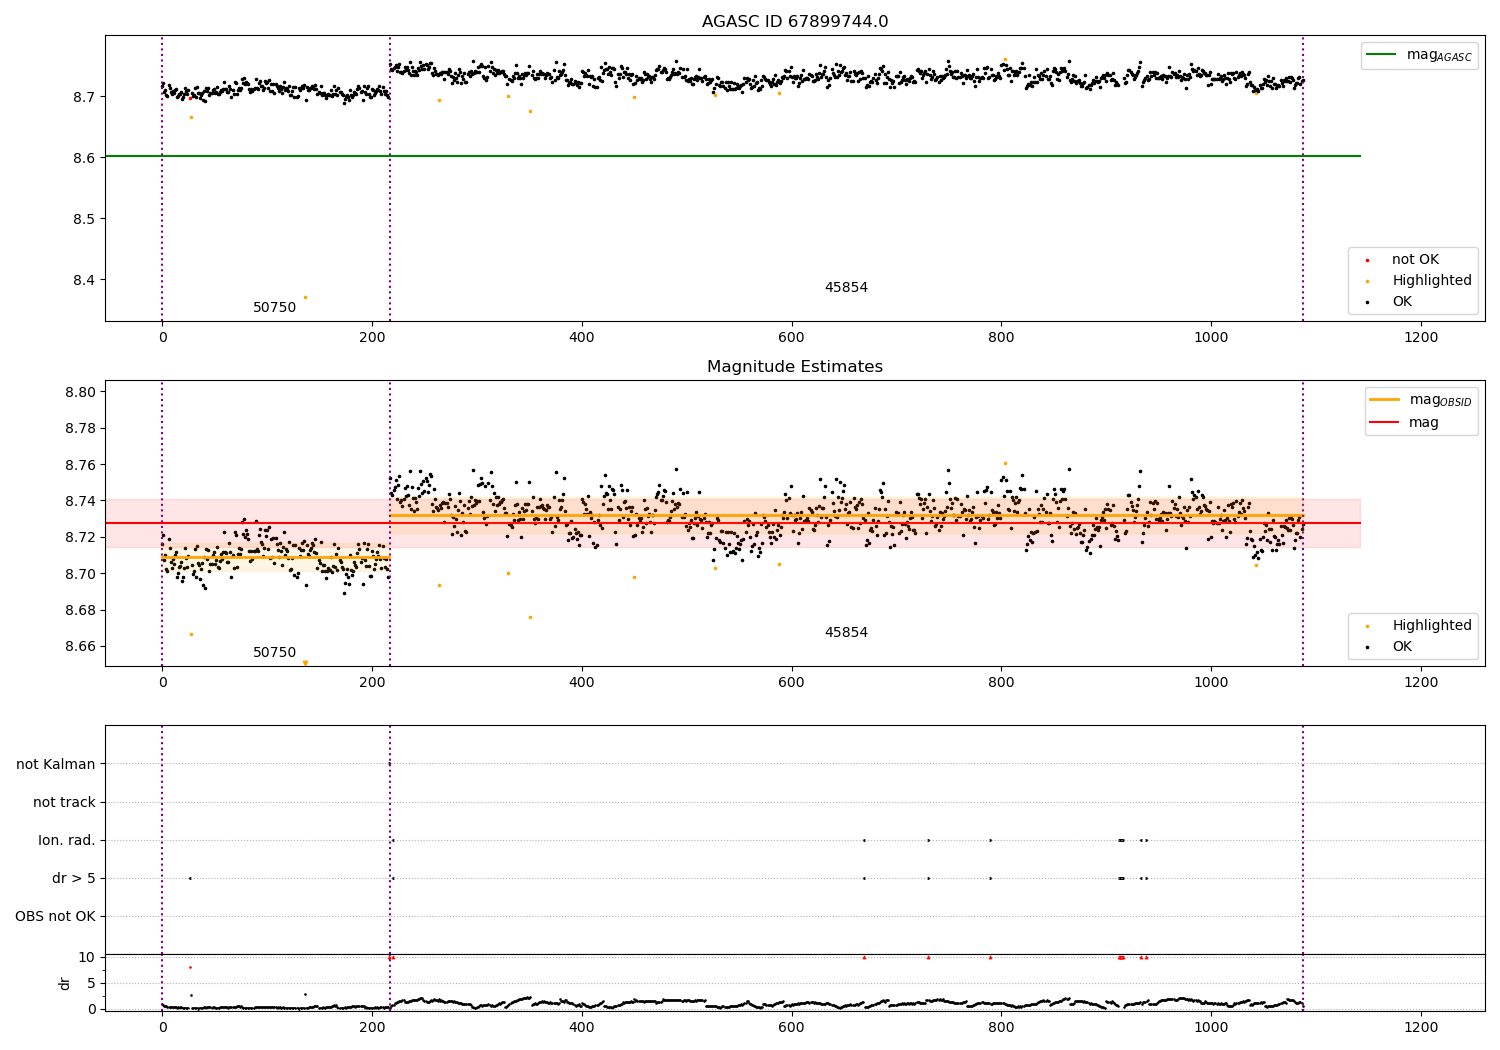The height and width of the screenshot is (1050, 1500).
Task: Click the 'OBS not OK' axis label
Action: 55,917
